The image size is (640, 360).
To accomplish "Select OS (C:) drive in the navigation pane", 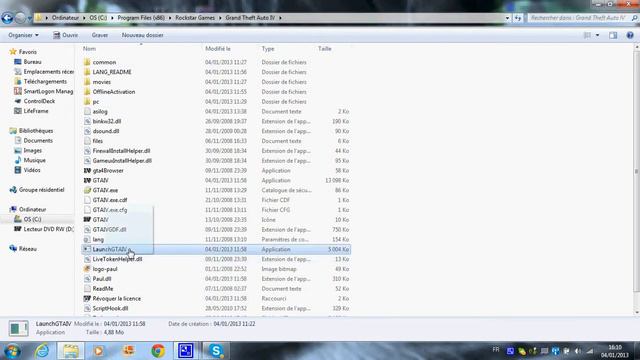I will coord(32,219).
